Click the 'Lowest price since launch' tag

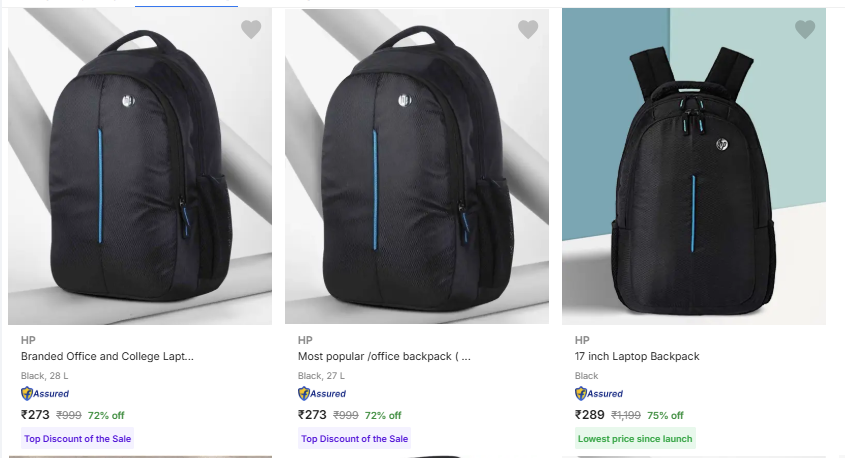[x=635, y=438]
